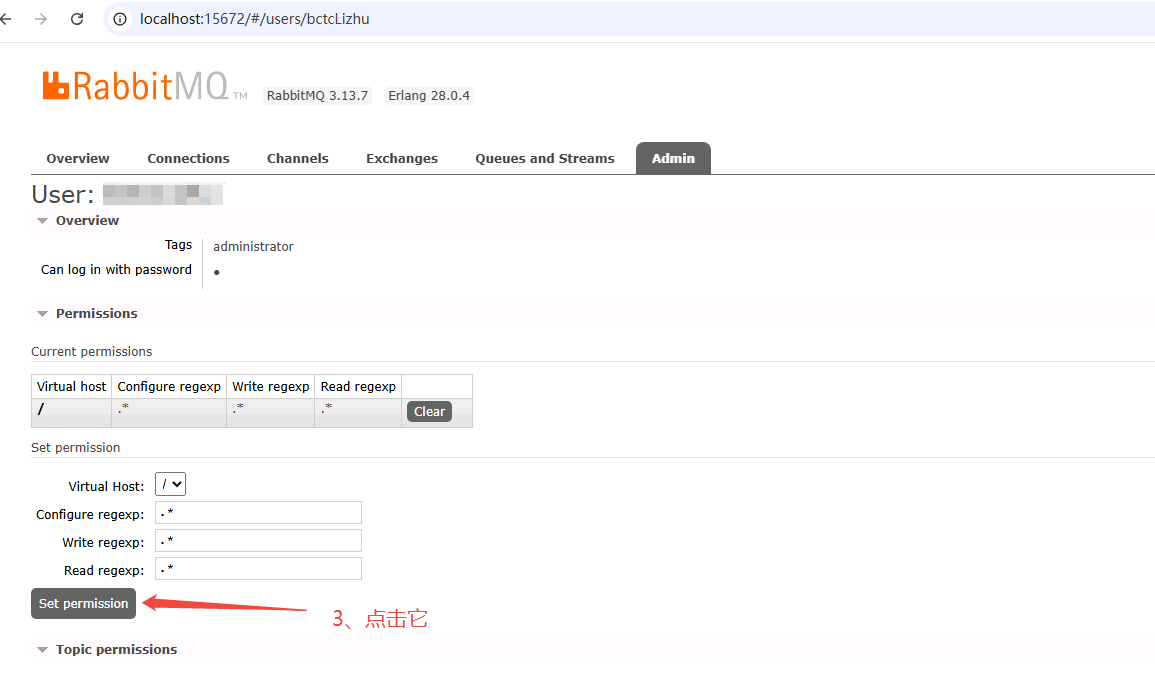The height and width of the screenshot is (675, 1155).
Task: Click the Configure regexp column header
Action: (x=169, y=387)
